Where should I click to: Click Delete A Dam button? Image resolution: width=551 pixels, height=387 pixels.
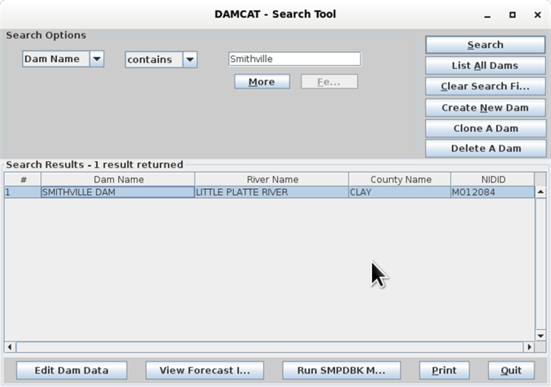coord(485,149)
